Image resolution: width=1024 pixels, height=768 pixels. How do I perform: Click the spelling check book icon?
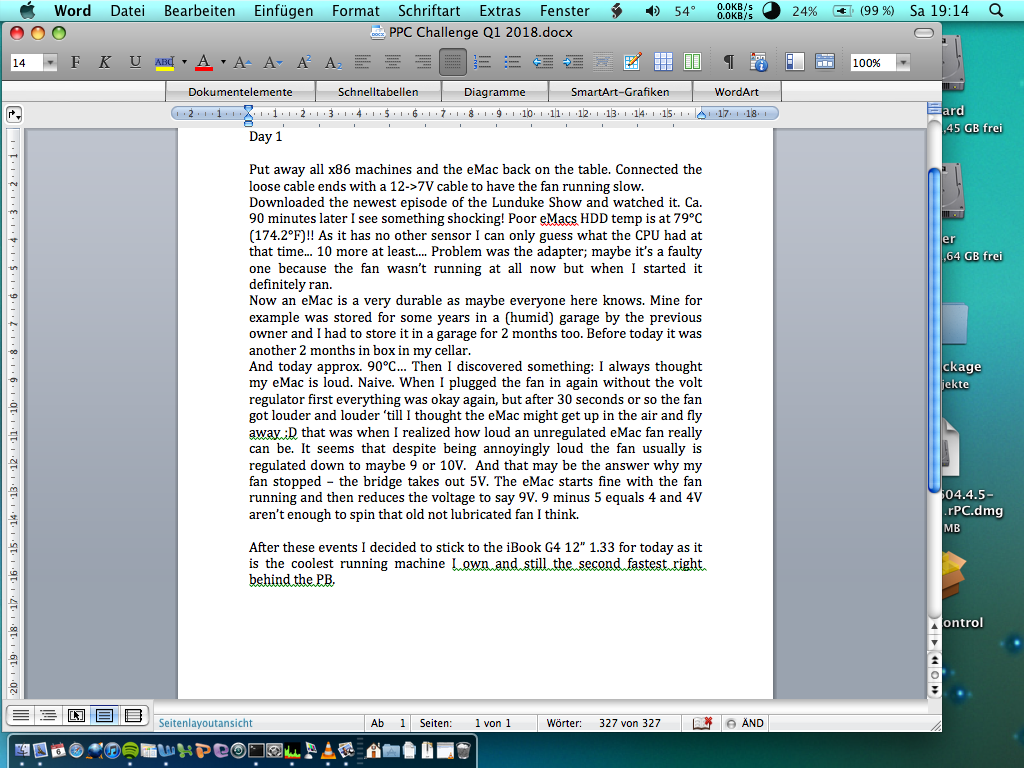[x=702, y=723]
